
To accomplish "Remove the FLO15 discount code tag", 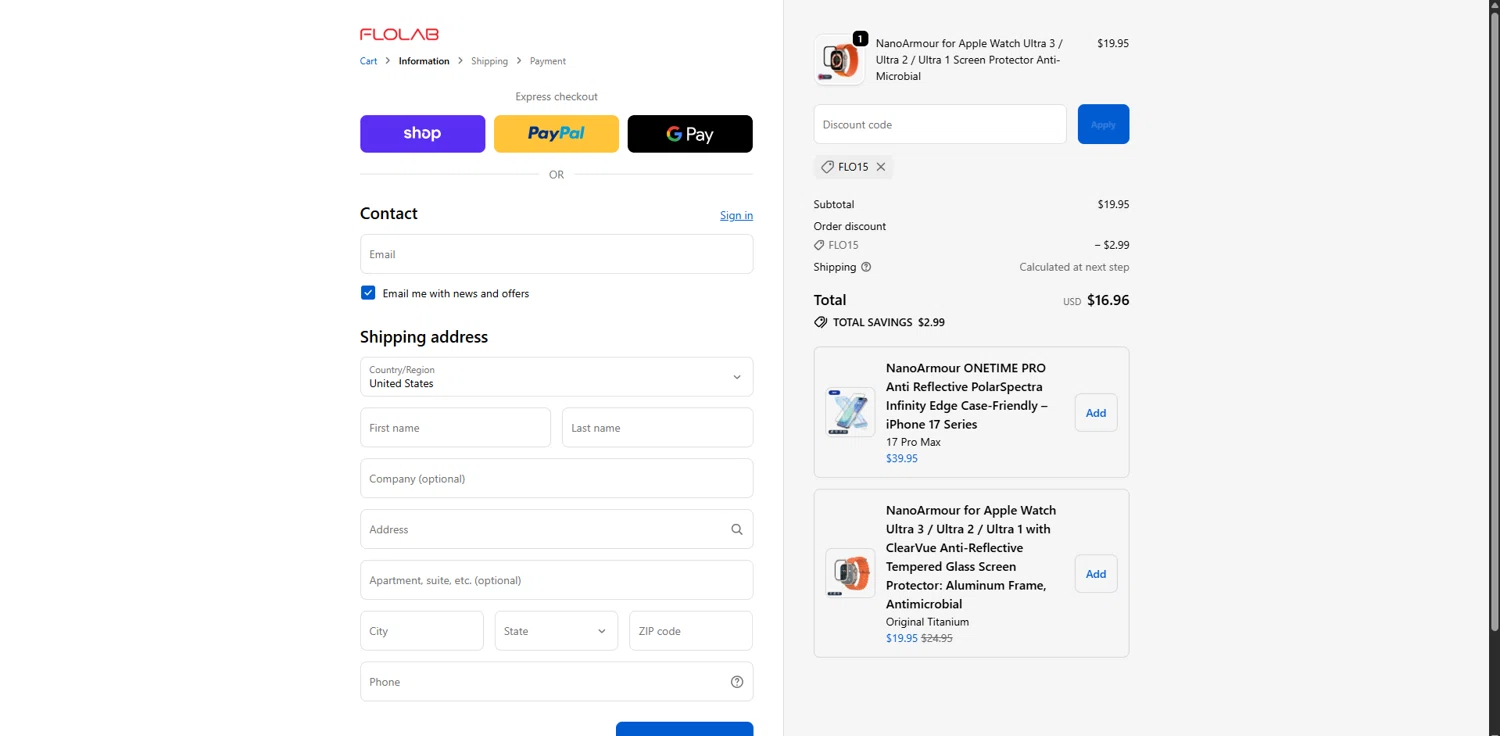I will tap(881, 167).
